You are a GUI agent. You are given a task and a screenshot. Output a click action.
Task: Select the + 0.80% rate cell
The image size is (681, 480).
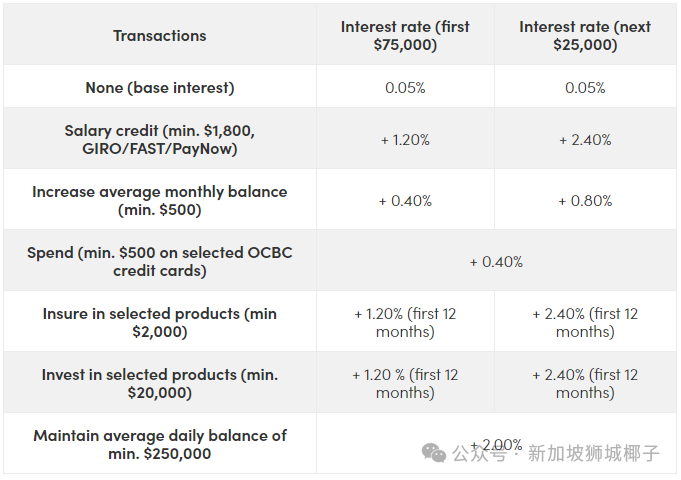(585, 201)
